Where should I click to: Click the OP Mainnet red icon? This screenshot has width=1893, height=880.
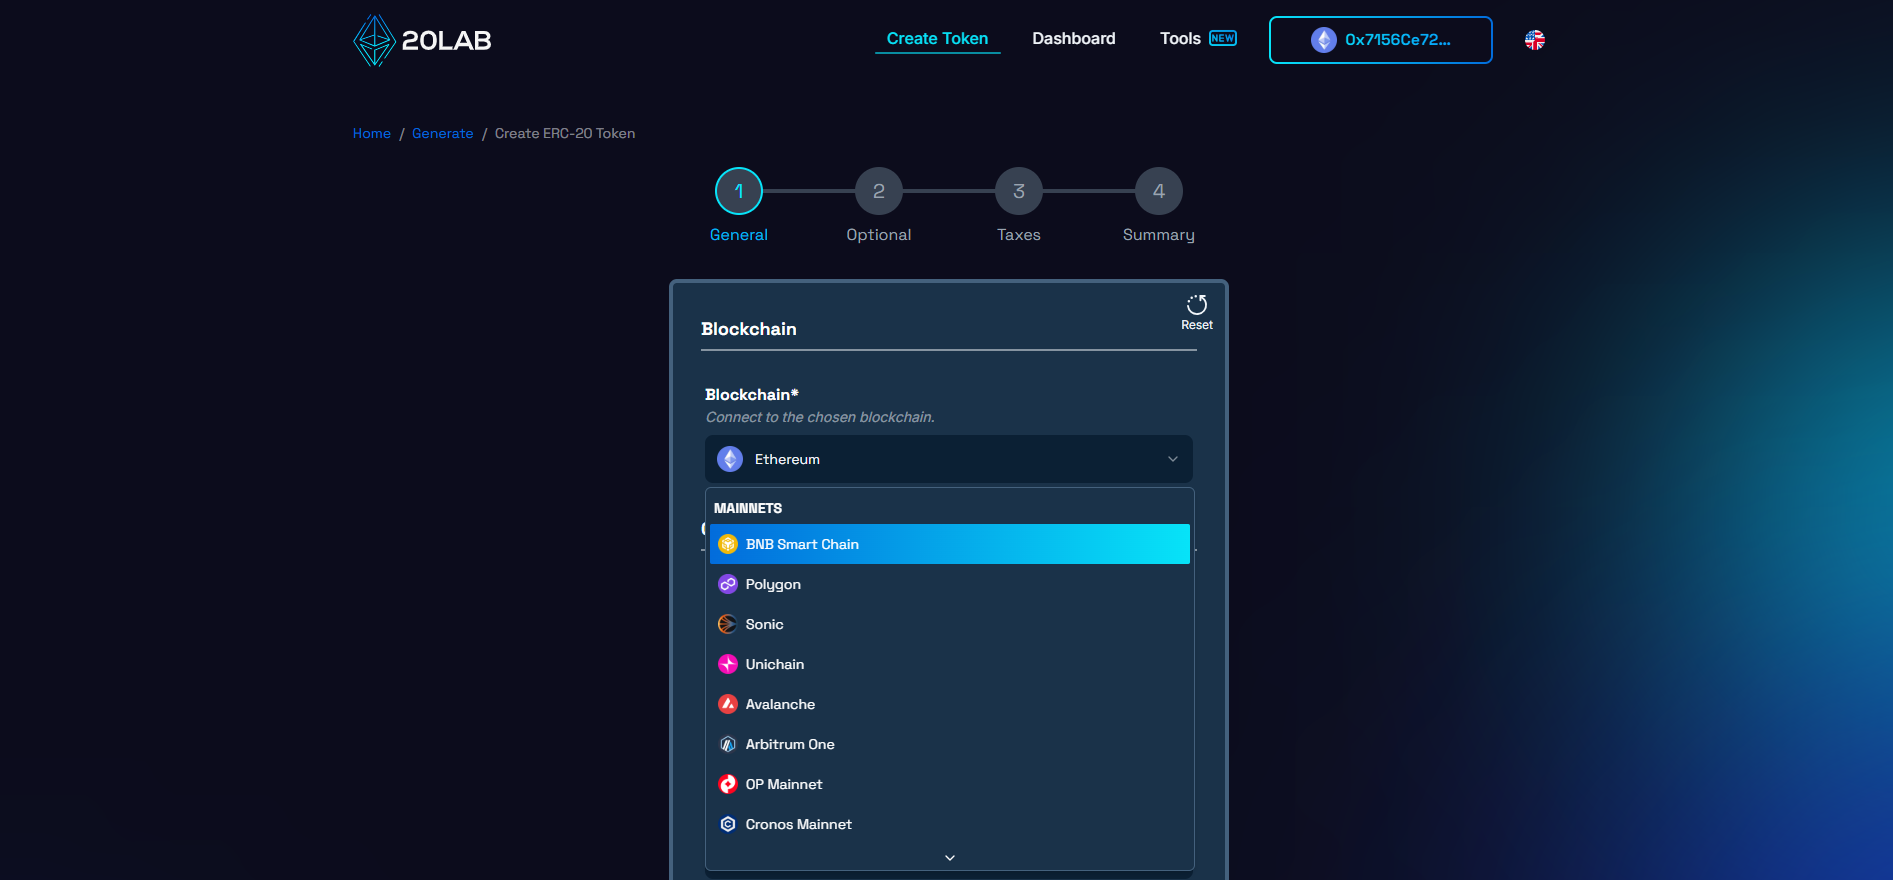pyautogui.click(x=728, y=784)
